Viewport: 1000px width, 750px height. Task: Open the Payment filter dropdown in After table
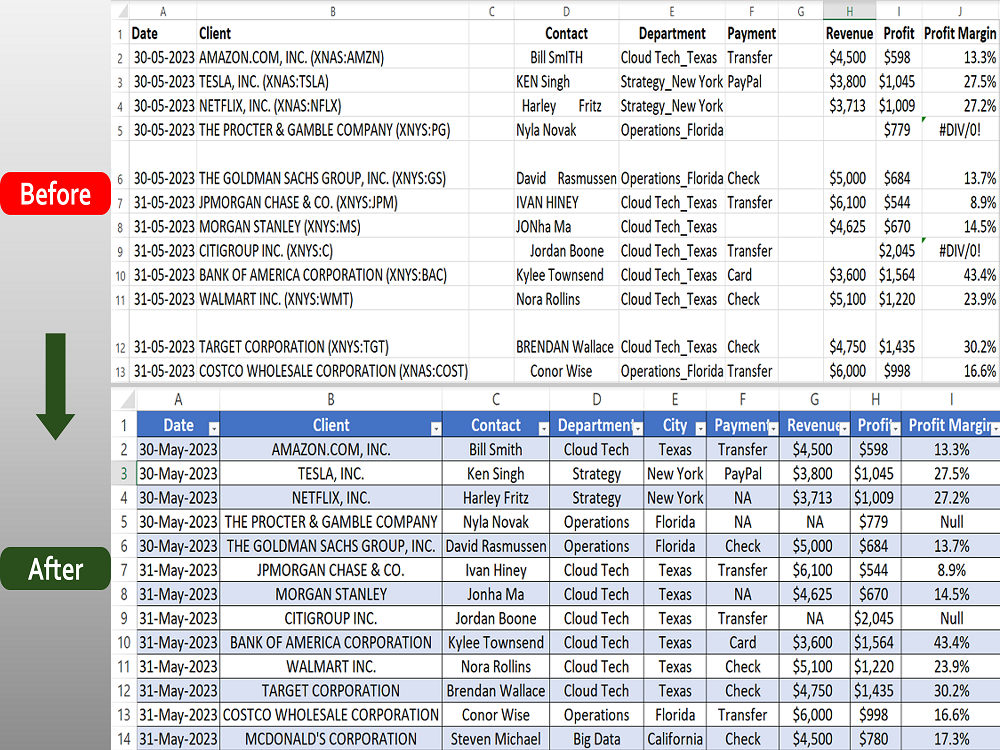[x=773, y=429]
